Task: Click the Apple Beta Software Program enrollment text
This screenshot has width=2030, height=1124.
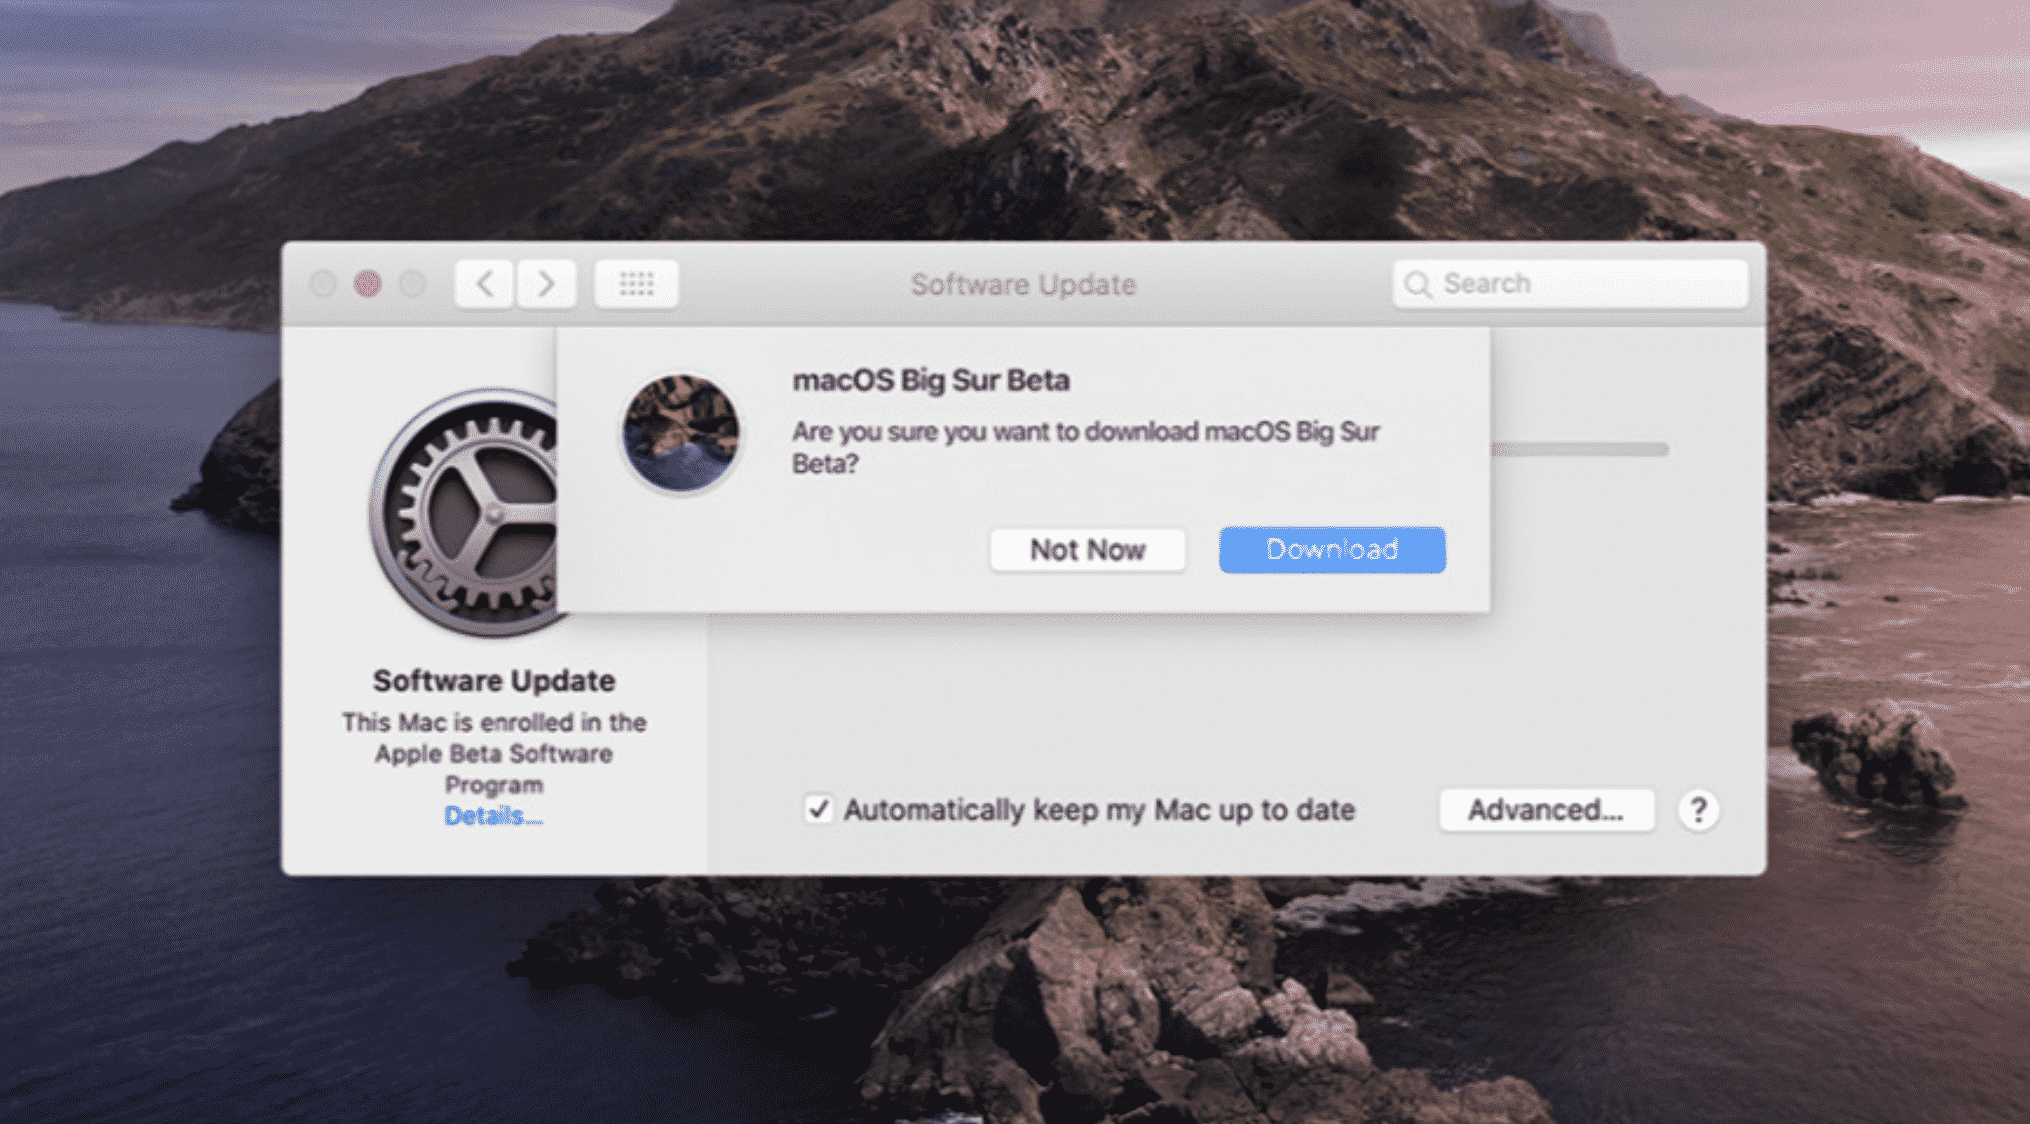Action: tap(493, 753)
